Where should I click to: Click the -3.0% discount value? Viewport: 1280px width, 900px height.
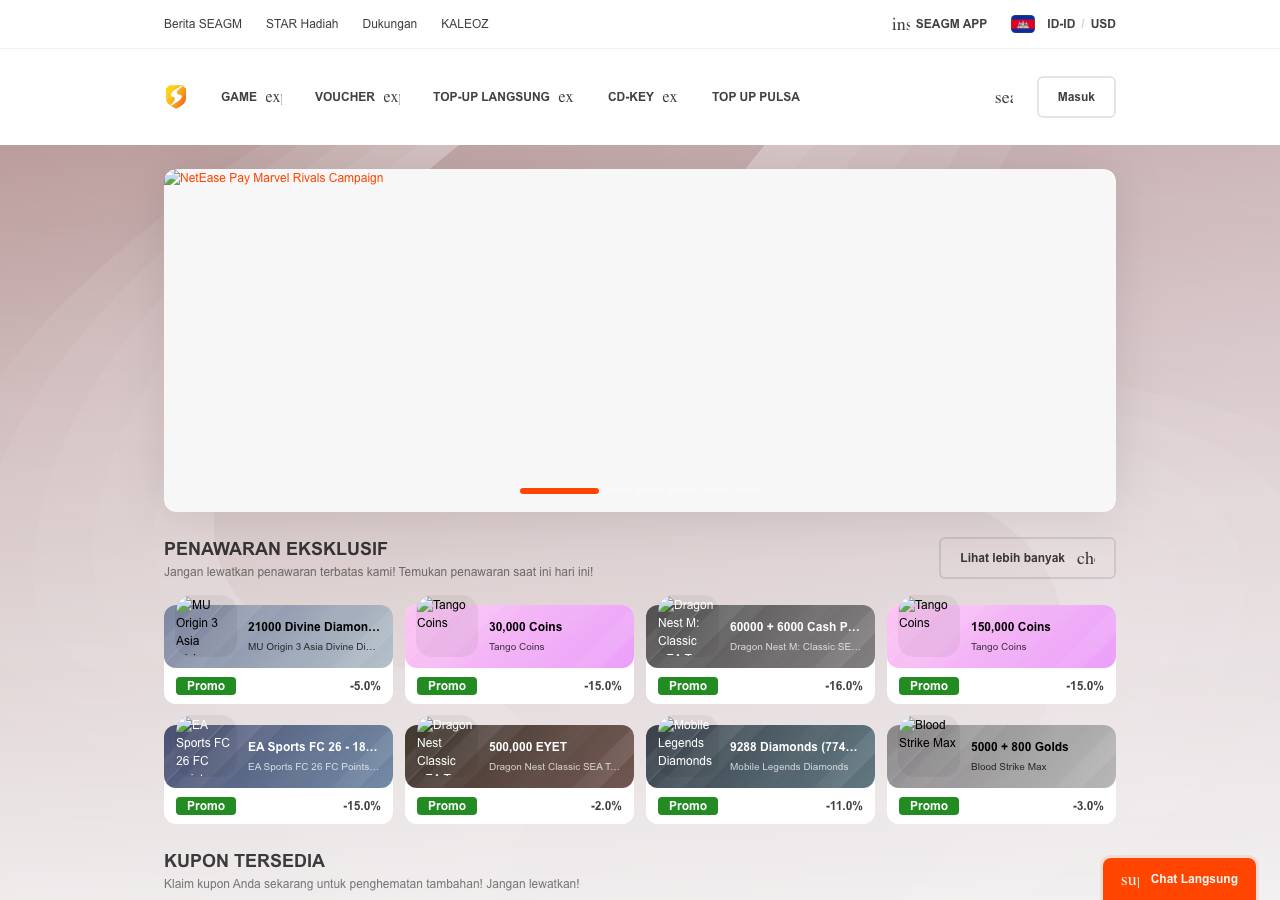1088,806
